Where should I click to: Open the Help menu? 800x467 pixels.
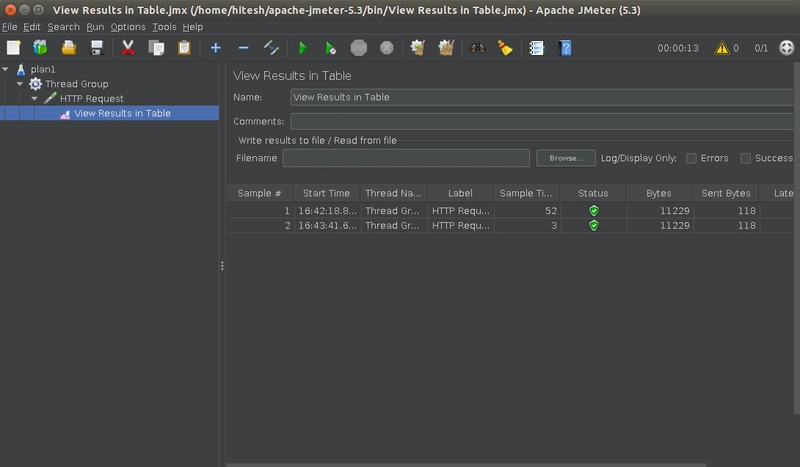pyautogui.click(x=192, y=27)
